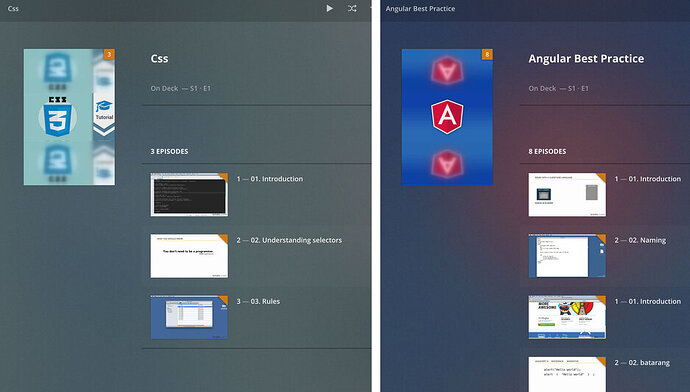Screen dimensions: 690x392
Task: Open Css episode 03. Rules thumbnail
Action: click(x=189, y=317)
